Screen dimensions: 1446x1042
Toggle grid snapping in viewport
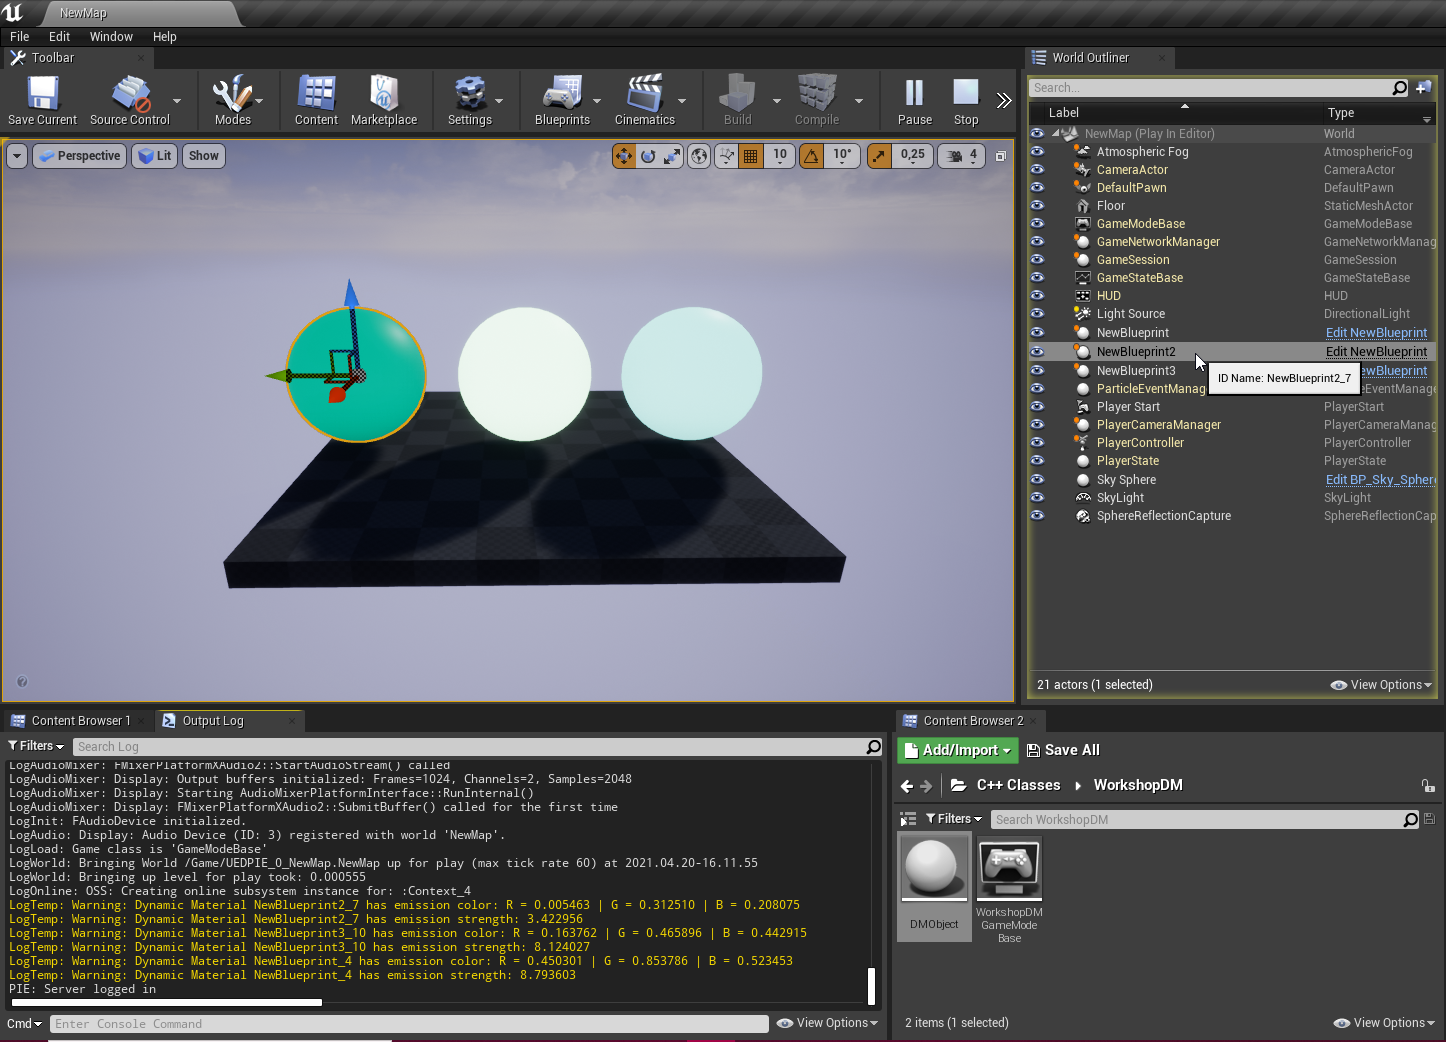[750, 156]
